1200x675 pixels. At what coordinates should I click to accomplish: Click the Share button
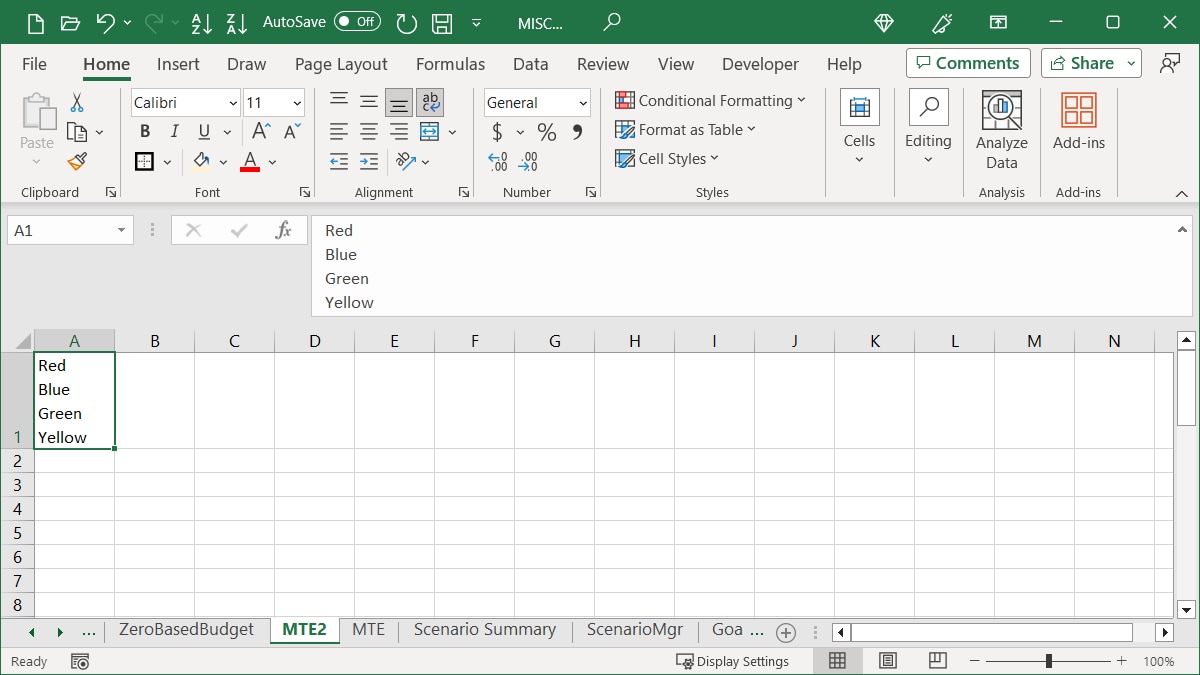pos(1083,62)
